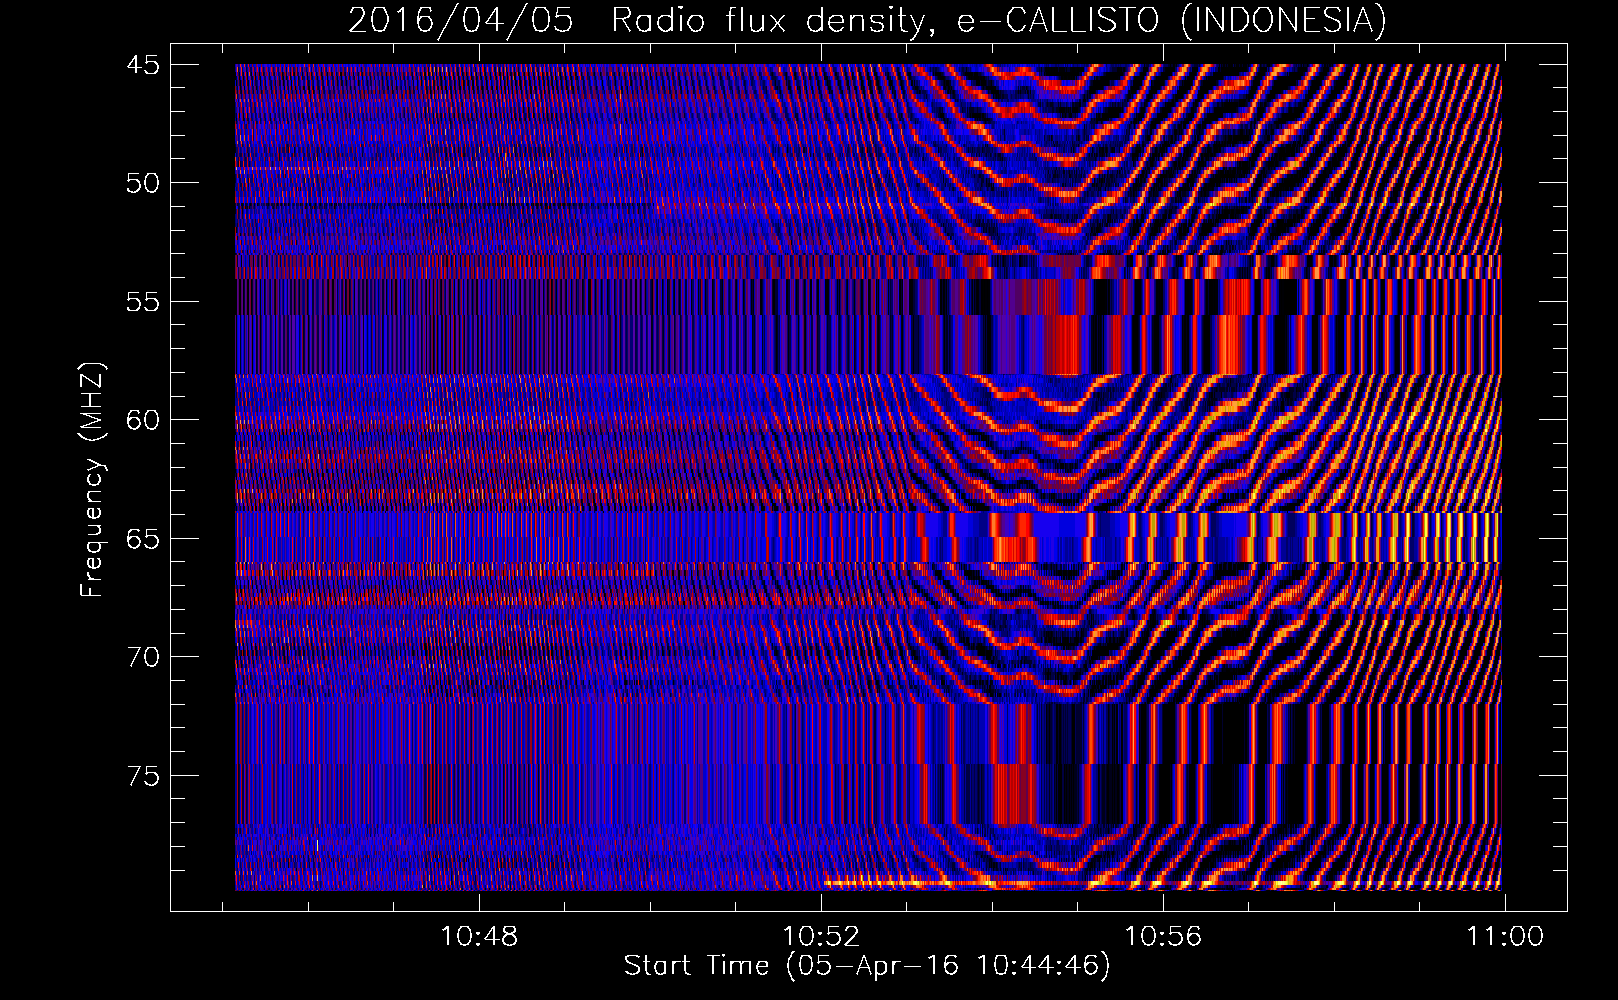Click the 70 frequency tick label
Viewport: 1618px width, 1000px height.
point(142,657)
